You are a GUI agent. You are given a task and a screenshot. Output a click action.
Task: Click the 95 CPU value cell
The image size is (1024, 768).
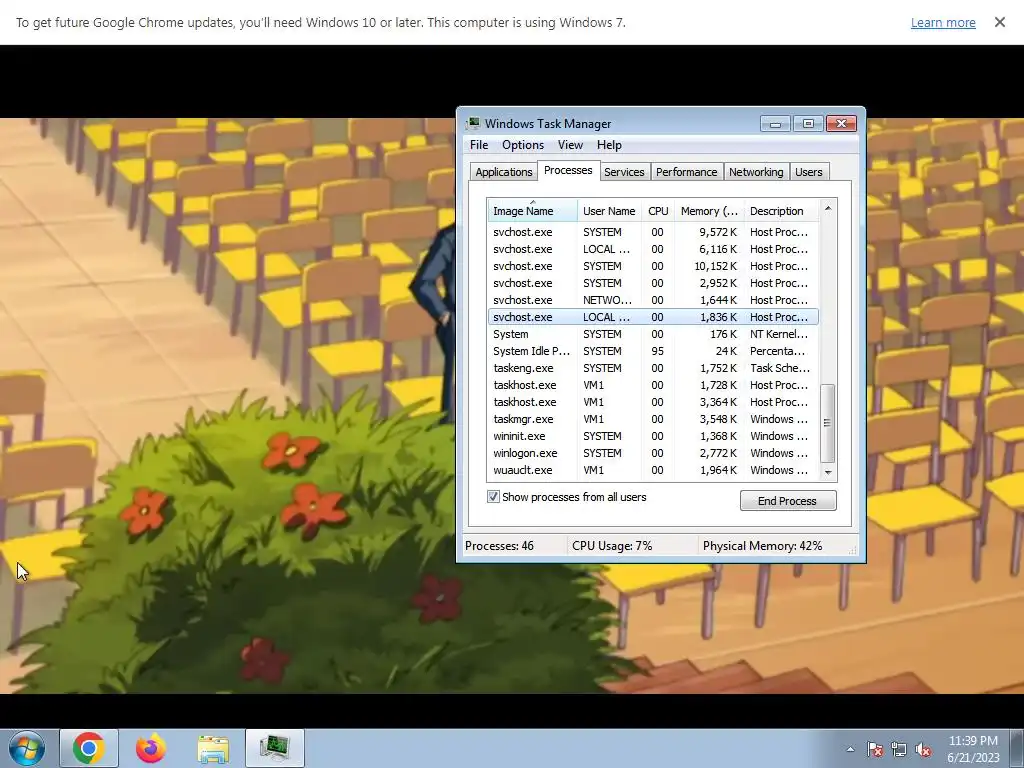click(657, 351)
